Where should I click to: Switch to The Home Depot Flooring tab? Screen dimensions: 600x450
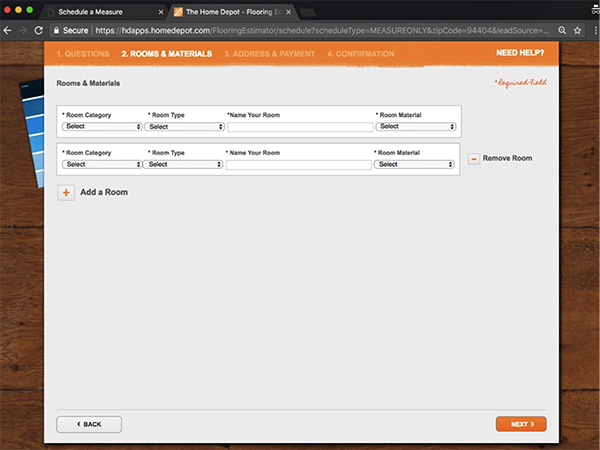pyautogui.click(x=233, y=12)
